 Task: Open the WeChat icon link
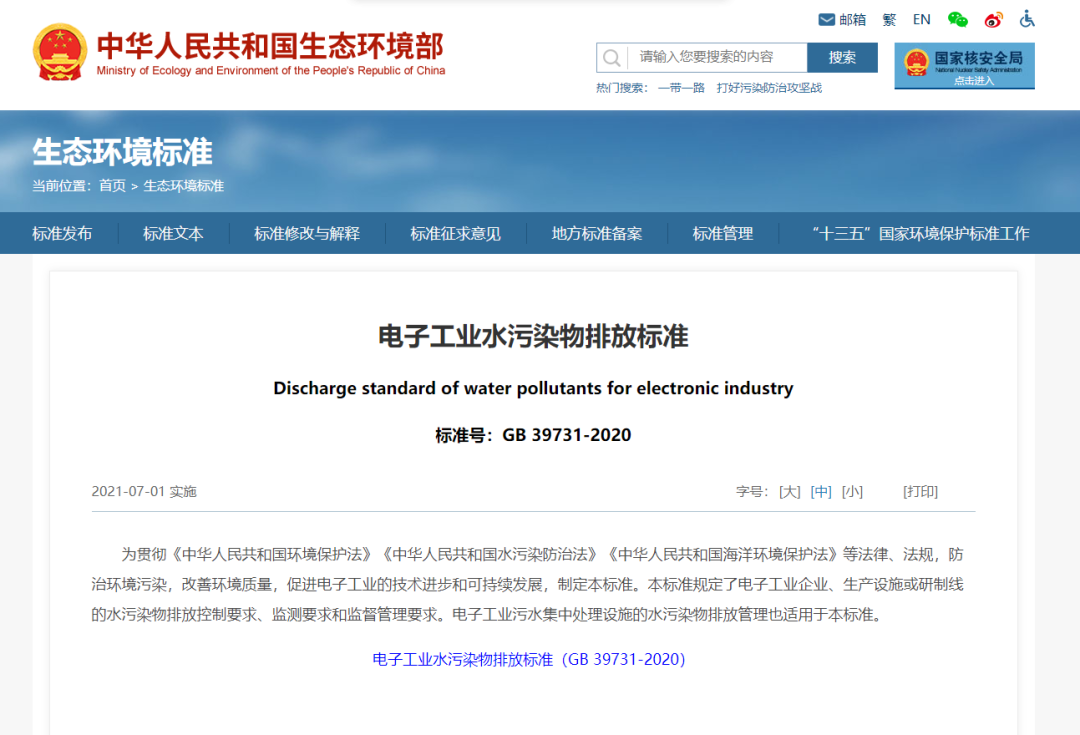pyautogui.click(x=958, y=19)
